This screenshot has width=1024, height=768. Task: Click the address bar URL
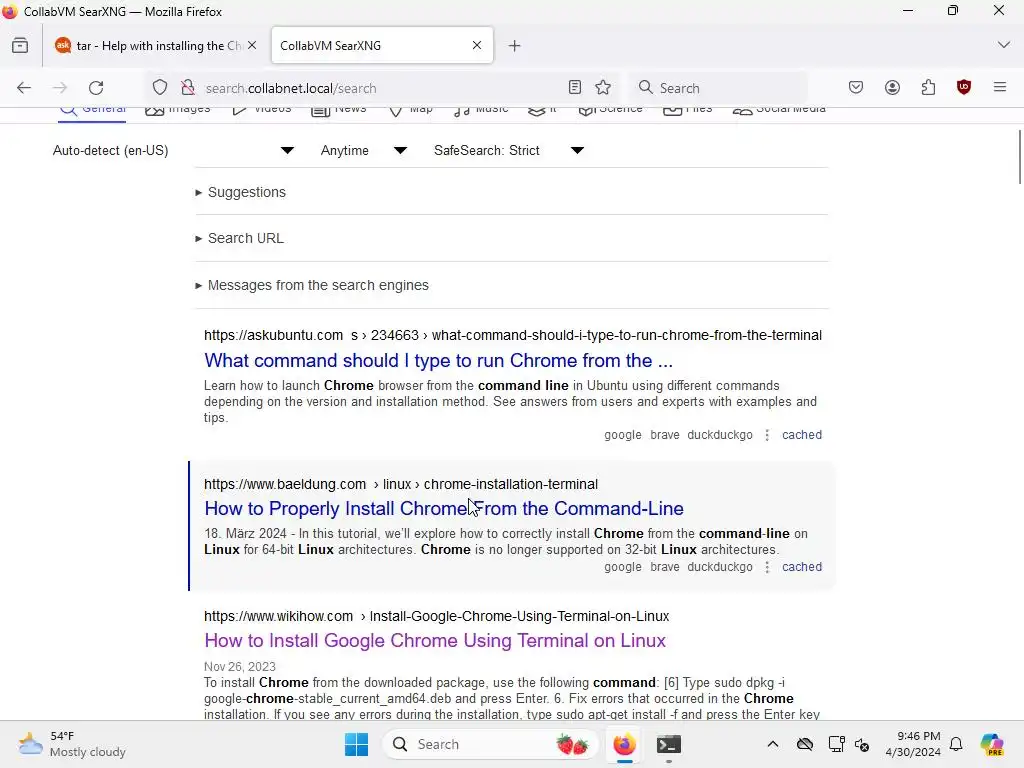click(x=291, y=88)
